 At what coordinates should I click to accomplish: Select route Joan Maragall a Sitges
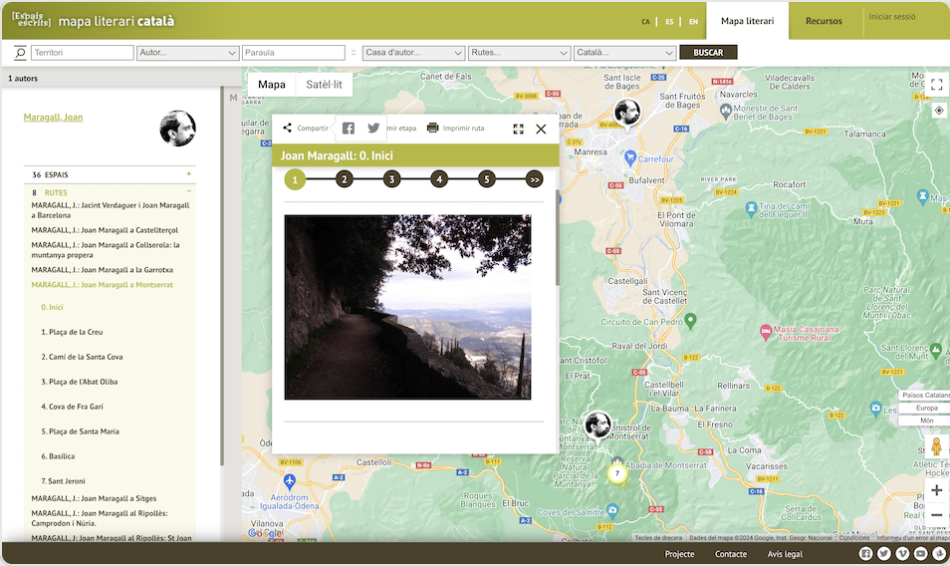pyautogui.click(x=94, y=498)
